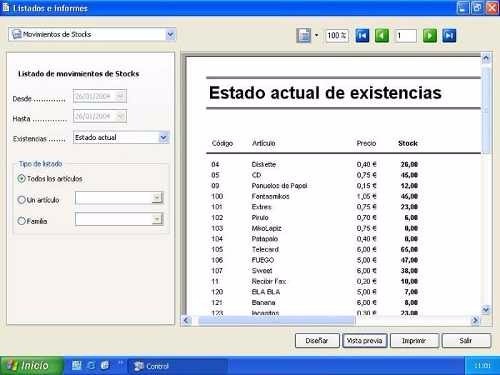The width and height of the screenshot is (500, 375).
Task: Click preview scroll left arrow
Action: [187, 321]
